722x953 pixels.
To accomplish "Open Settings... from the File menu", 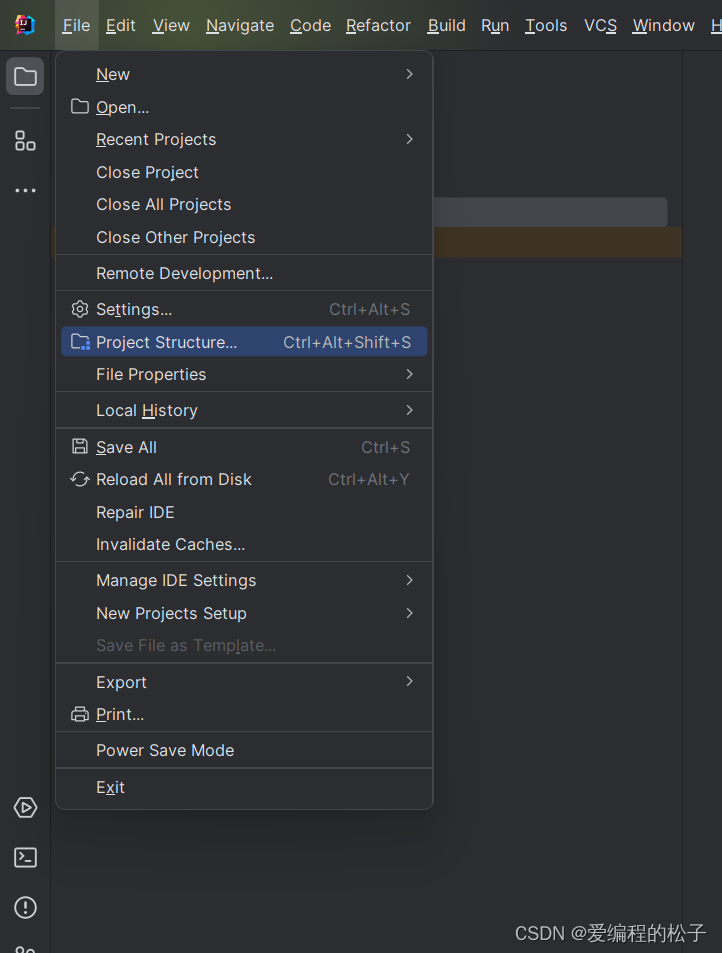I will coord(244,309).
